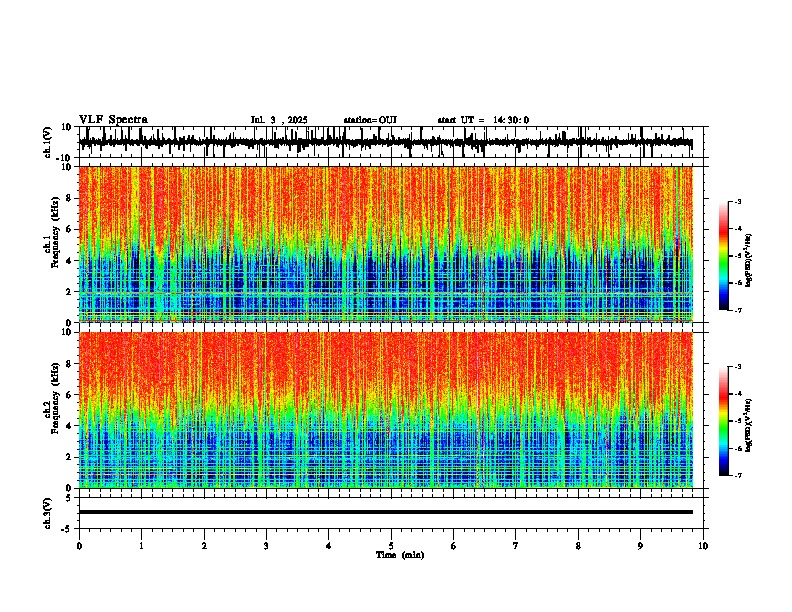Viewport: 792px width, 612px height.
Task: Click the 5 tick on the Time axis
Action: coord(391,546)
